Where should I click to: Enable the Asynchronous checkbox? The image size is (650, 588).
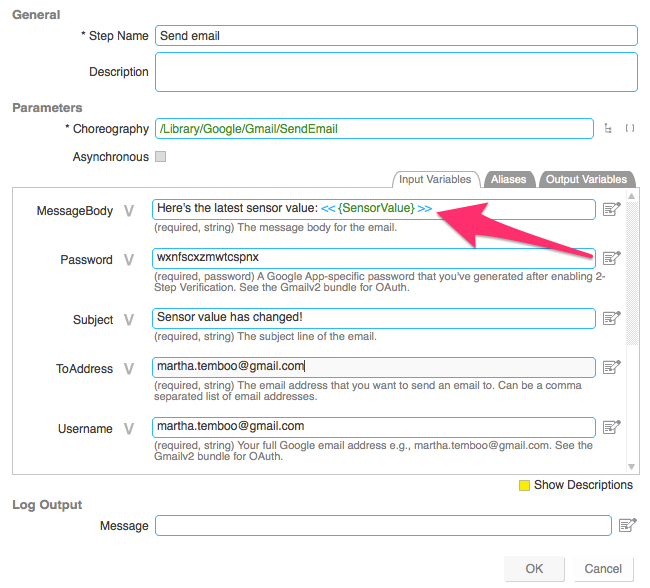(161, 157)
